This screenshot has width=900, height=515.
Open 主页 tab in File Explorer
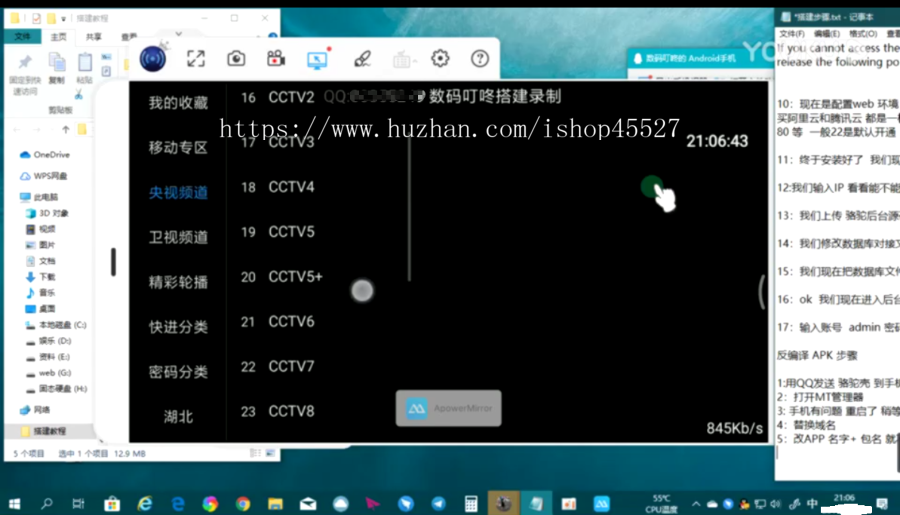pos(59,37)
